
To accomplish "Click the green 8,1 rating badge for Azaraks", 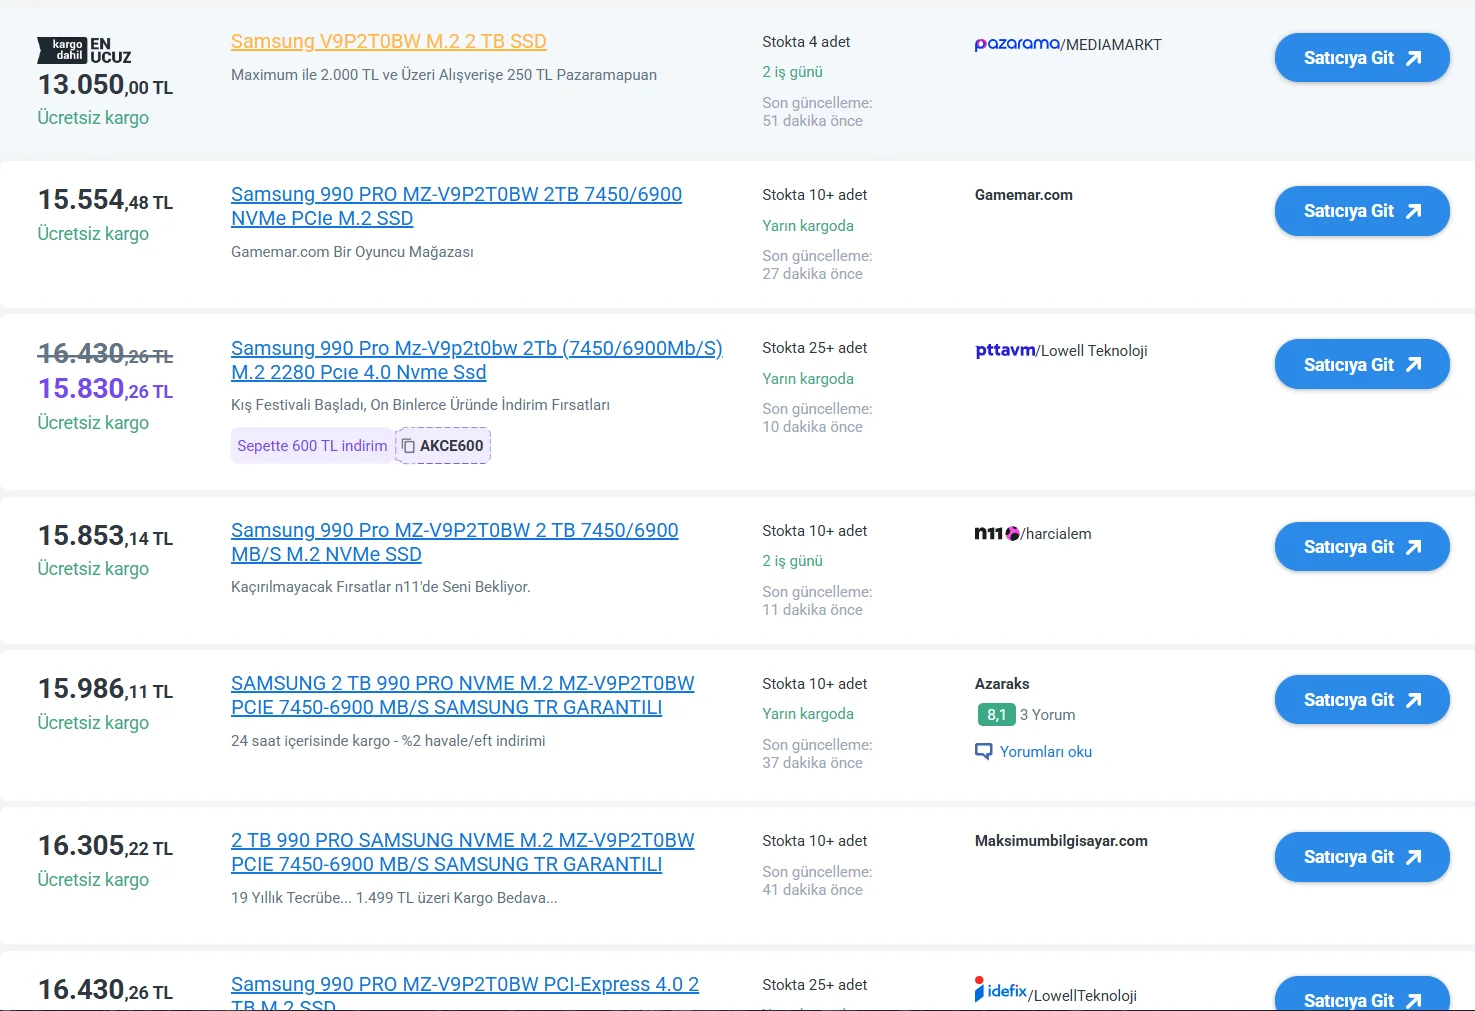I will click(996, 715).
